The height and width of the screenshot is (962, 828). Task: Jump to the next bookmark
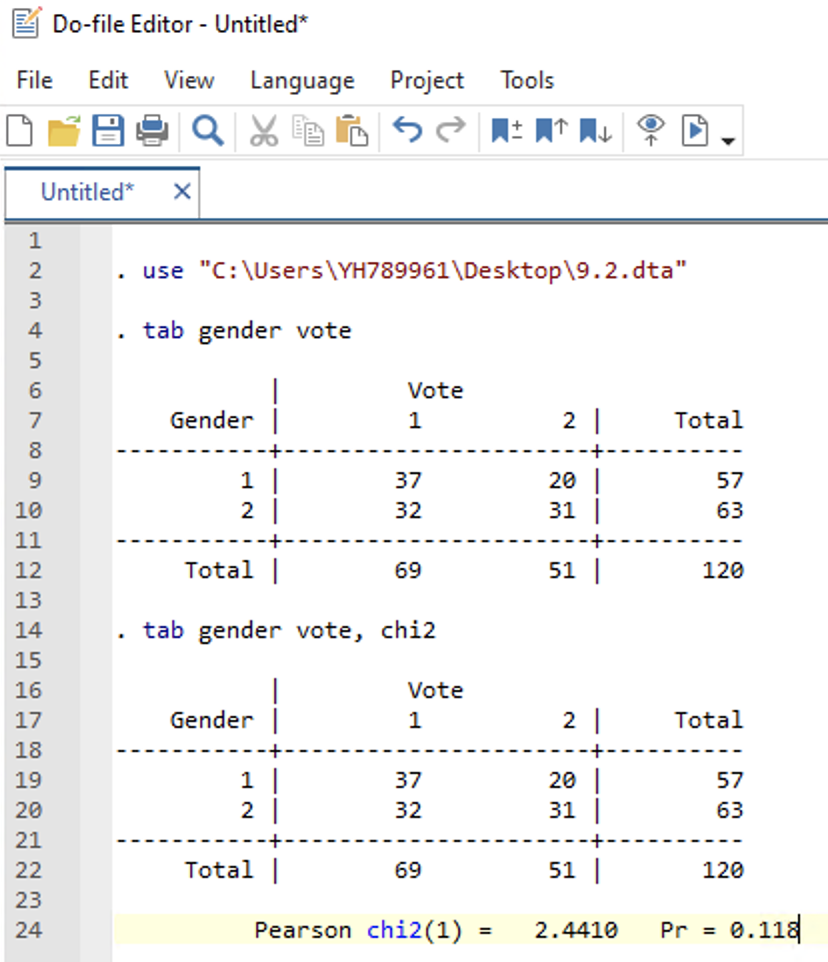[593, 130]
